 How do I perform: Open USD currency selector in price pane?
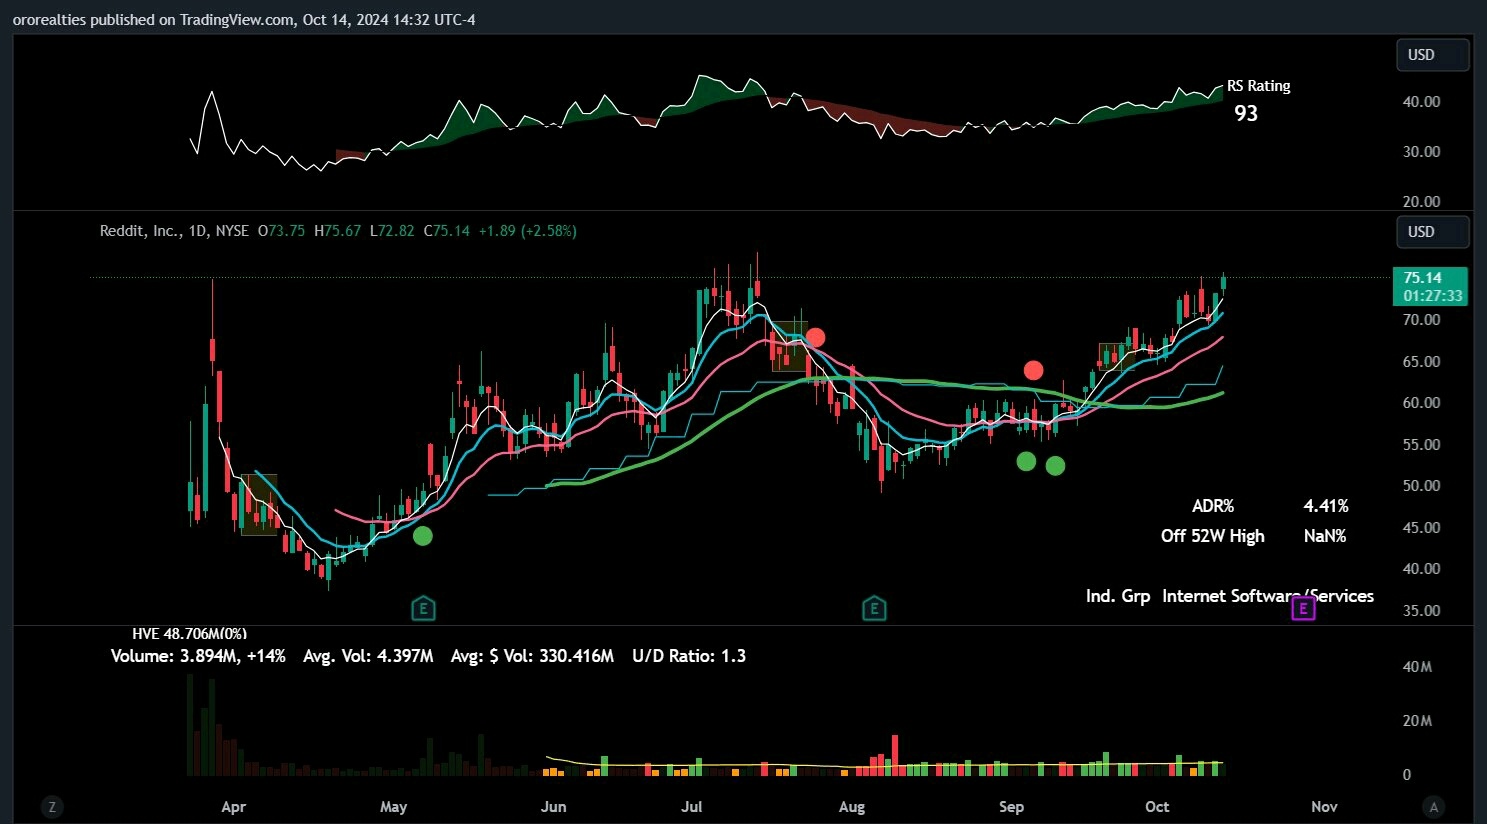tap(1433, 232)
